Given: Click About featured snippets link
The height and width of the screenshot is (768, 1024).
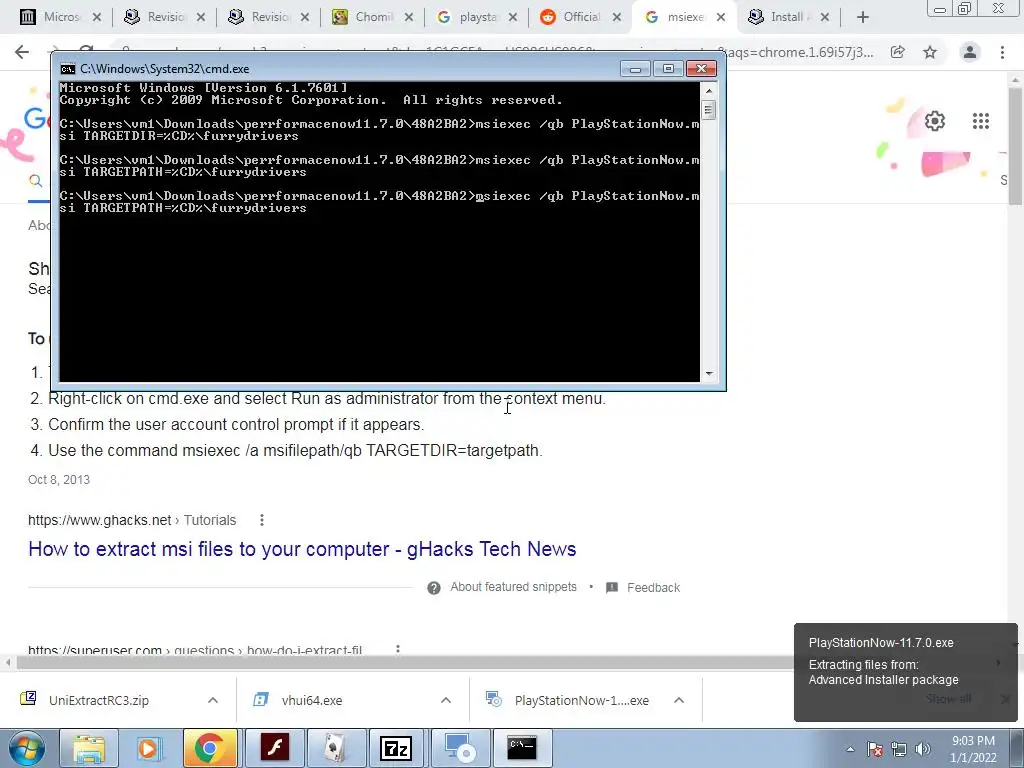Looking at the screenshot, I should point(513,587).
